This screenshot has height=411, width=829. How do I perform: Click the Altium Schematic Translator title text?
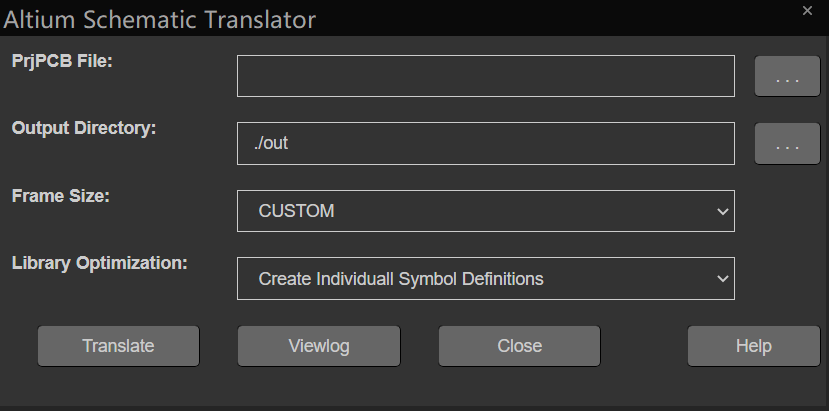point(160,20)
